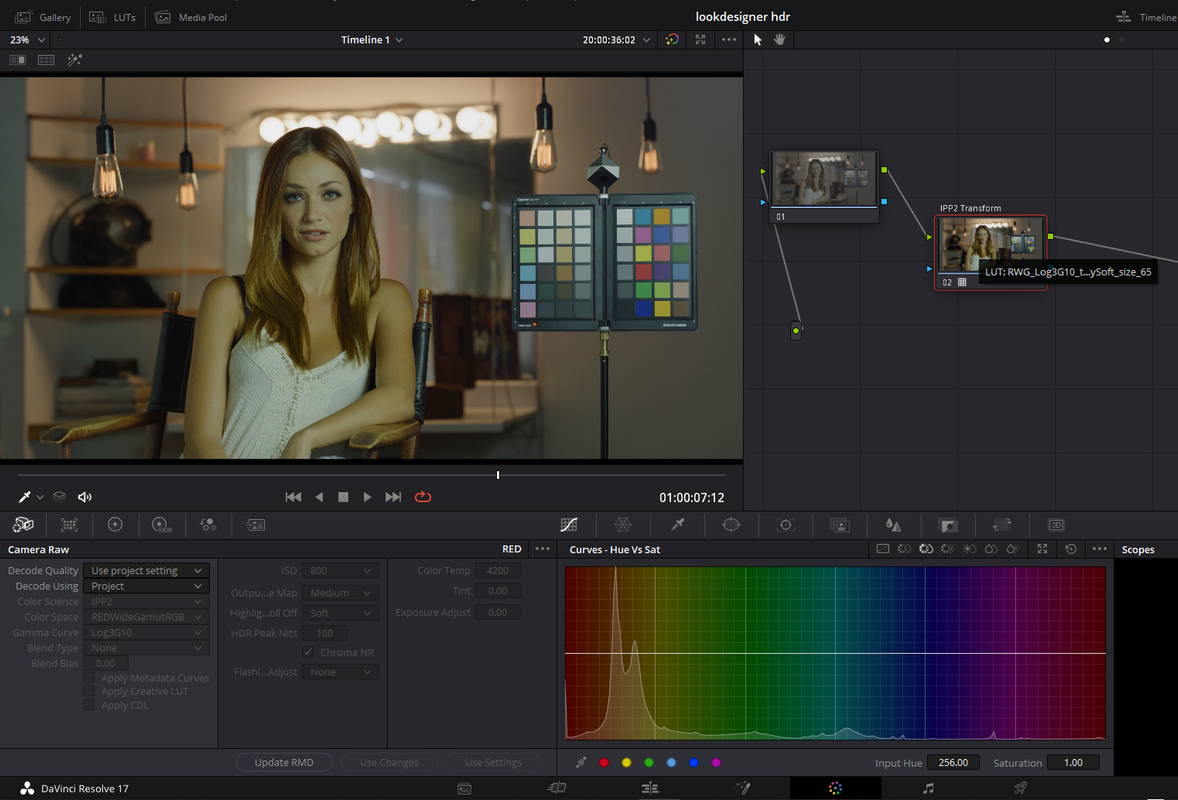Open the Decode Quality dropdown
The height and width of the screenshot is (800, 1178).
coord(146,570)
